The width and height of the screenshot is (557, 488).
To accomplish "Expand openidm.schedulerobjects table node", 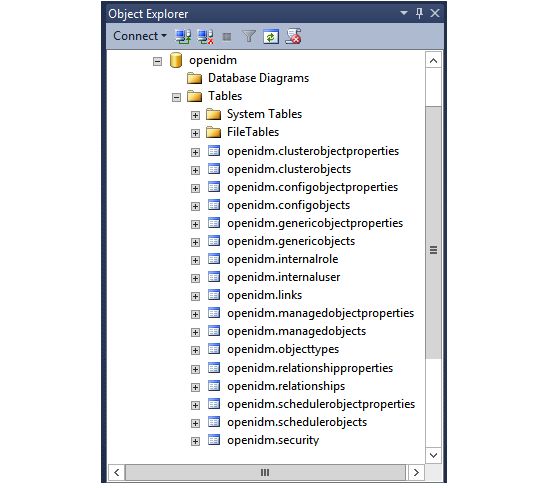I will (195, 423).
